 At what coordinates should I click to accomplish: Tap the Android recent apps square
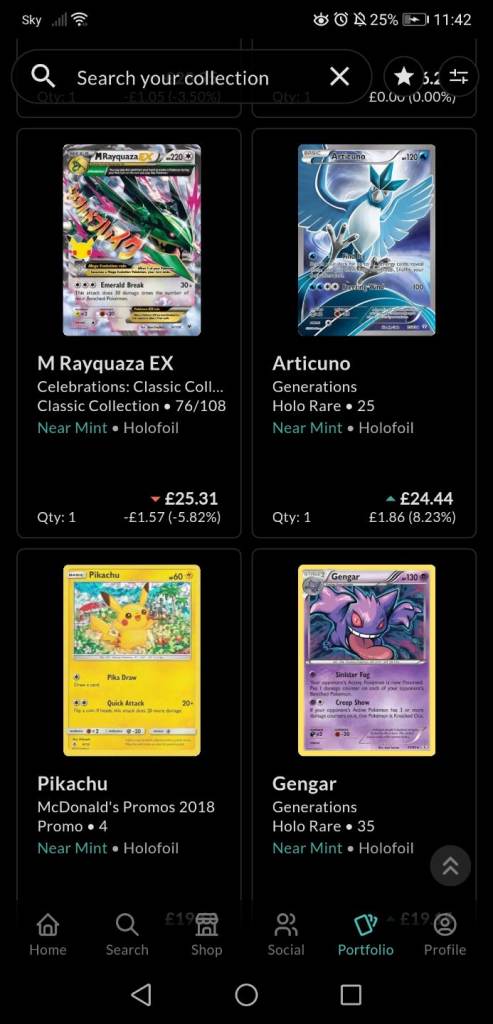pos(351,995)
